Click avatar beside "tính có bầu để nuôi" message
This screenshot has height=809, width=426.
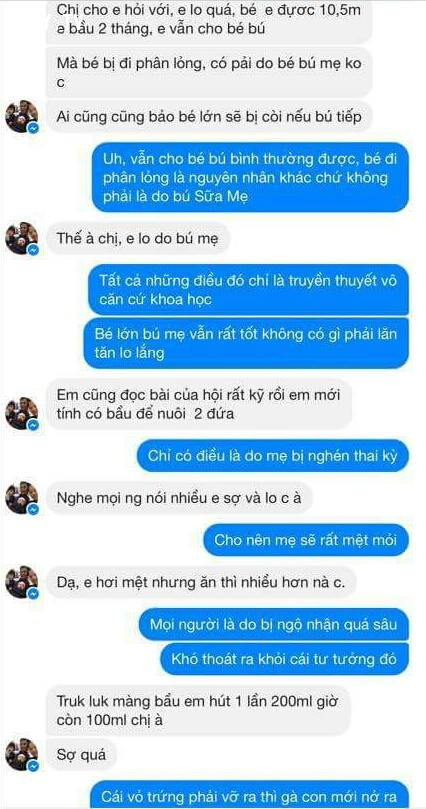(22, 413)
